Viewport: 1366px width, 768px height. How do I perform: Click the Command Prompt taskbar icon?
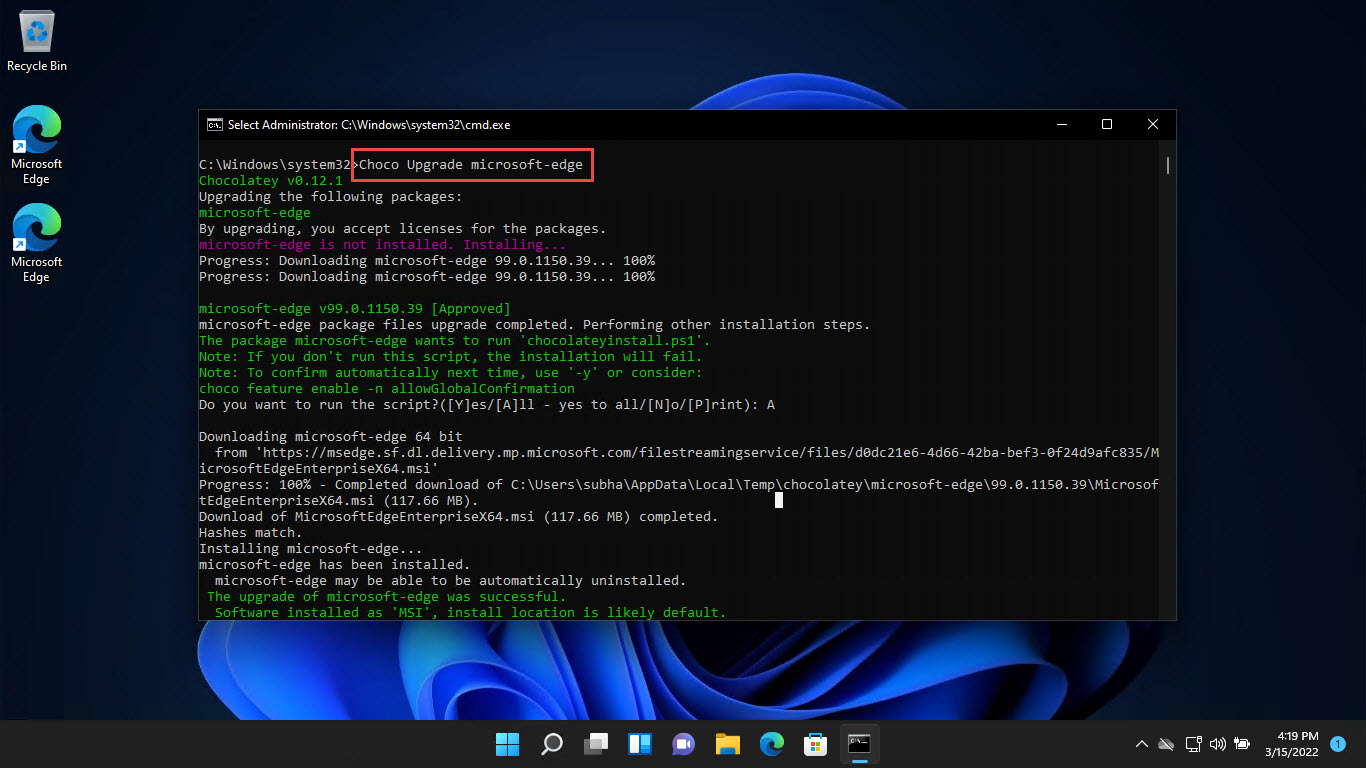coord(859,744)
